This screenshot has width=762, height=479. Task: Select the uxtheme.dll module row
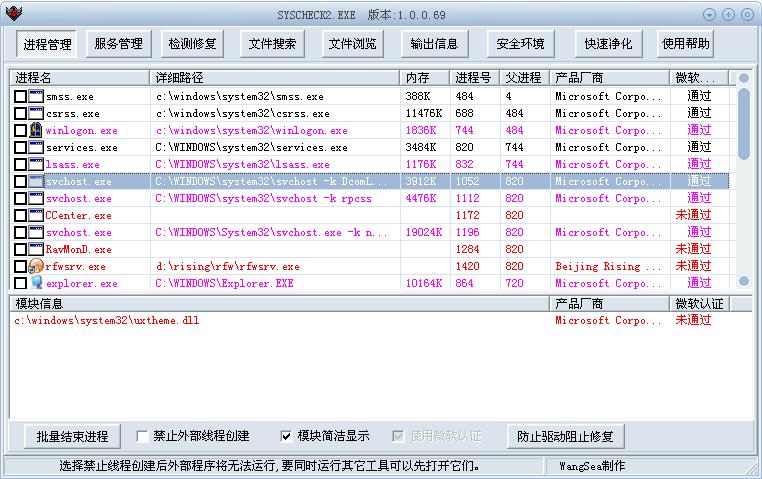tap(369, 321)
